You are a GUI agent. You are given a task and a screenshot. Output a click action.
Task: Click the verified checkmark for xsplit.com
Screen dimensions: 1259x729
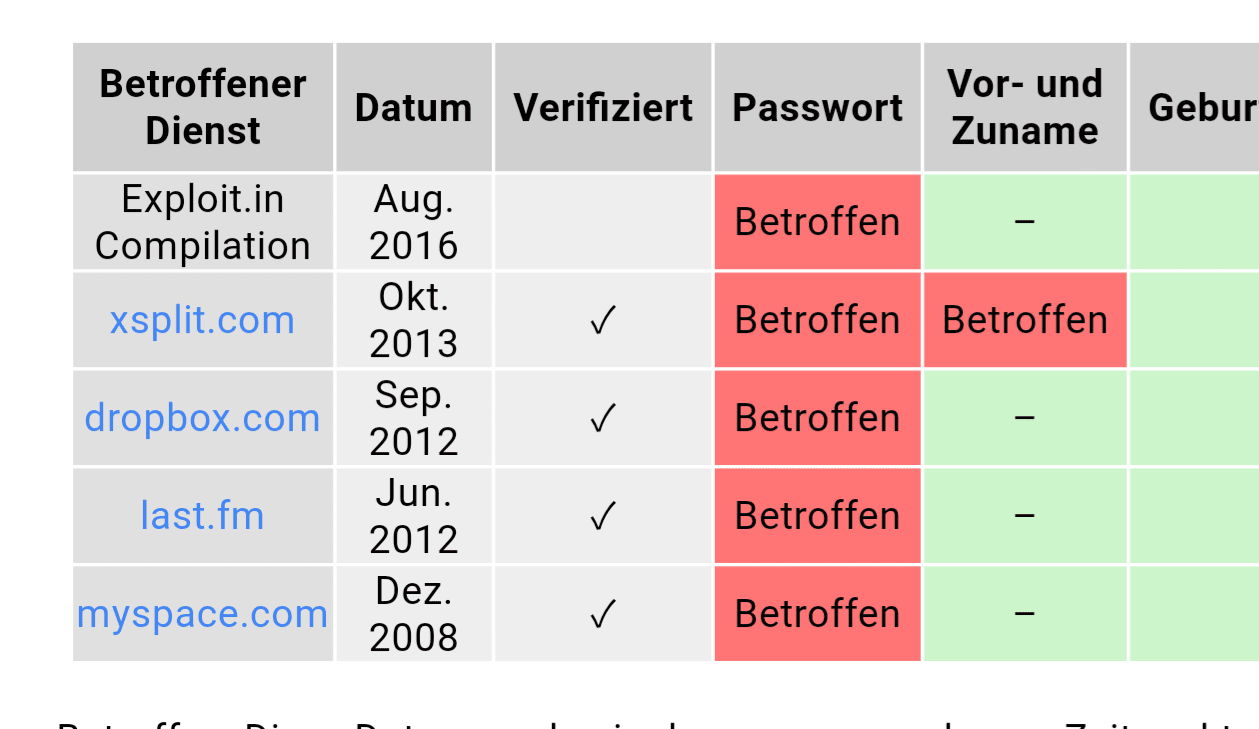pyautogui.click(x=602, y=321)
